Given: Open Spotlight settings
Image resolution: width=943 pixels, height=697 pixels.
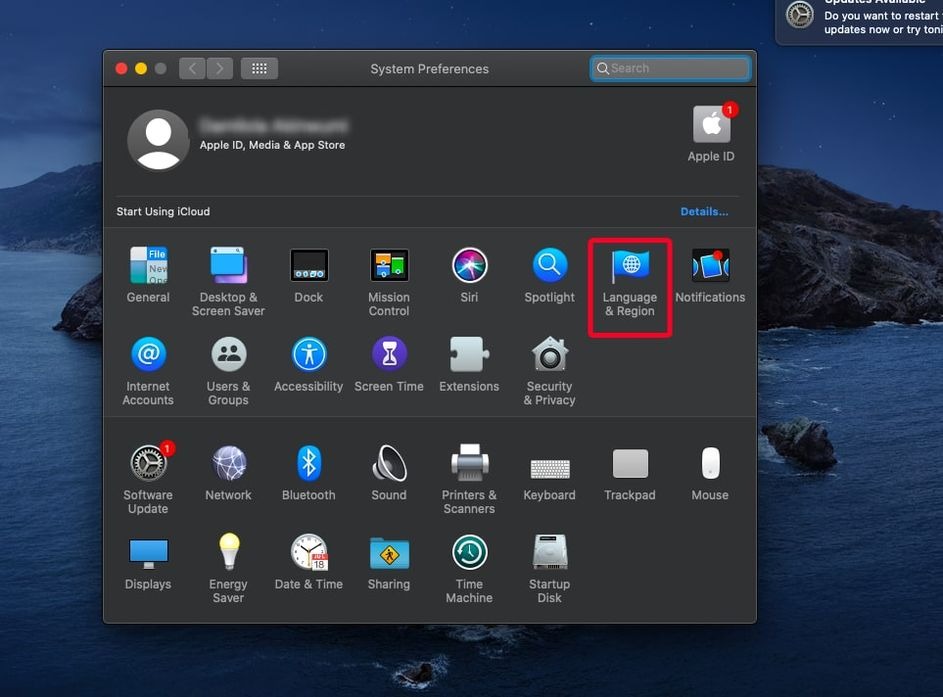Looking at the screenshot, I should click(x=549, y=265).
